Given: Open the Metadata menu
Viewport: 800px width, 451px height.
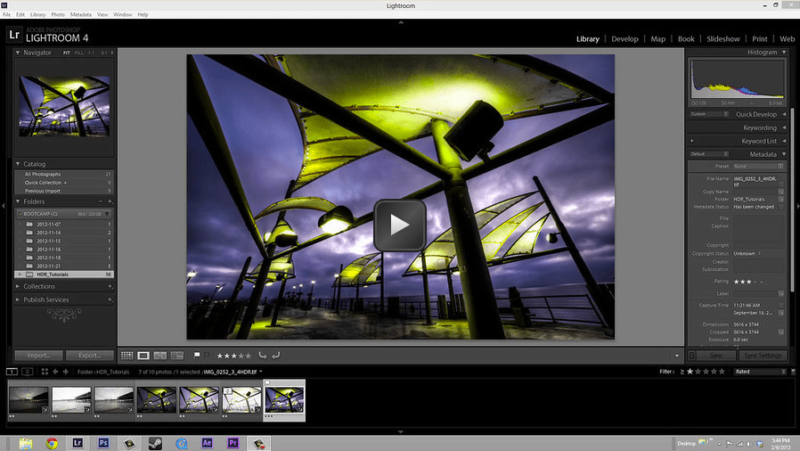Looking at the screenshot, I should pos(81,15).
